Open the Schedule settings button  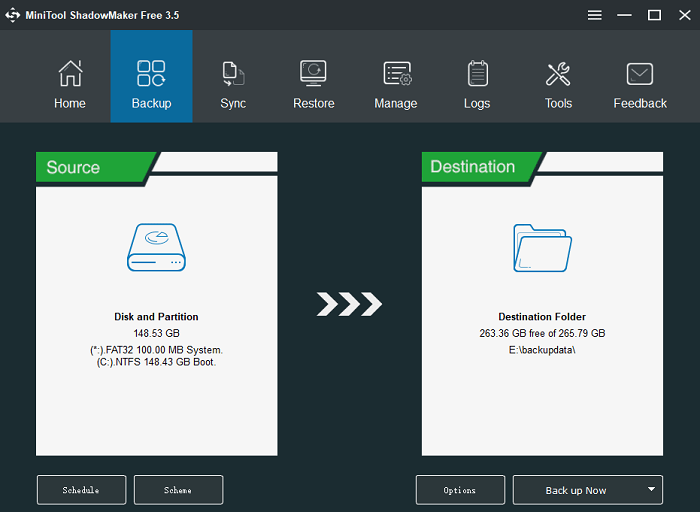point(81,490)
